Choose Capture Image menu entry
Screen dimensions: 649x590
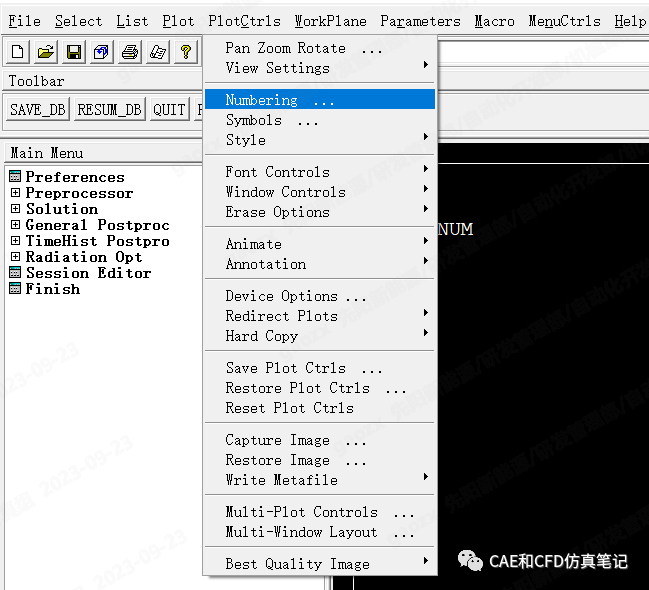(x=320, y=440)
